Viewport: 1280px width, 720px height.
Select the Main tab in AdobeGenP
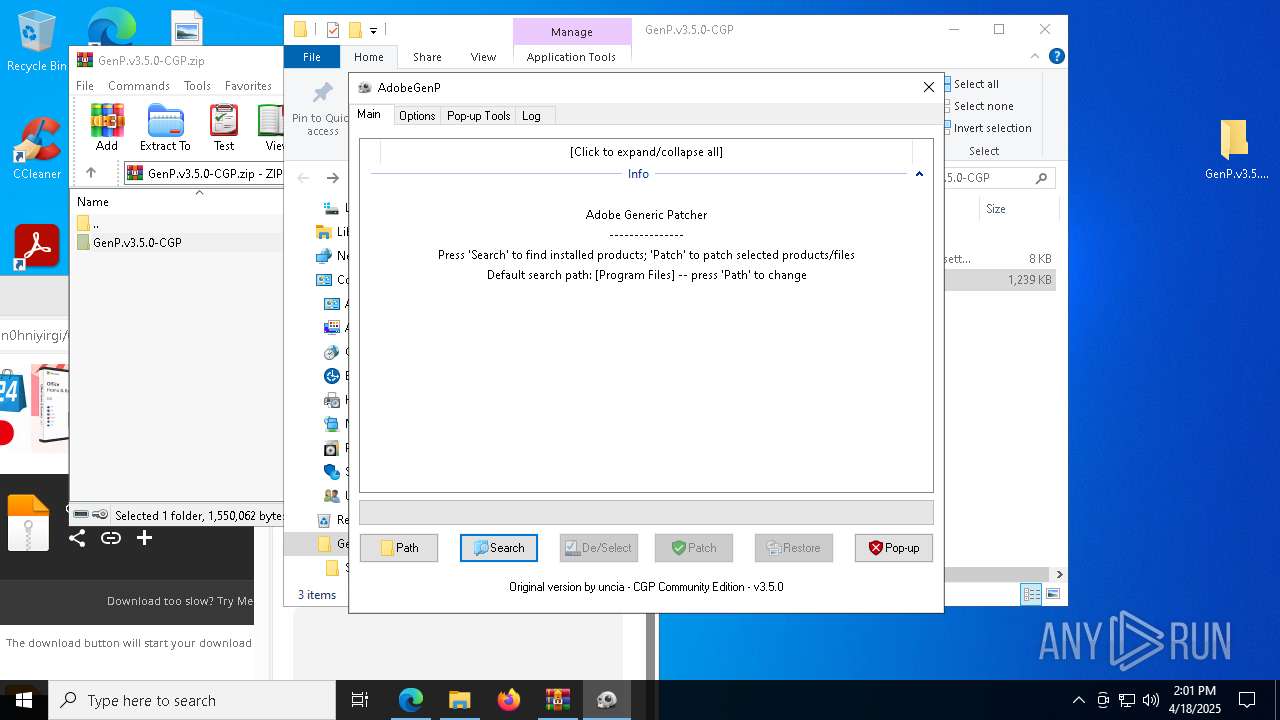(369, 114)
